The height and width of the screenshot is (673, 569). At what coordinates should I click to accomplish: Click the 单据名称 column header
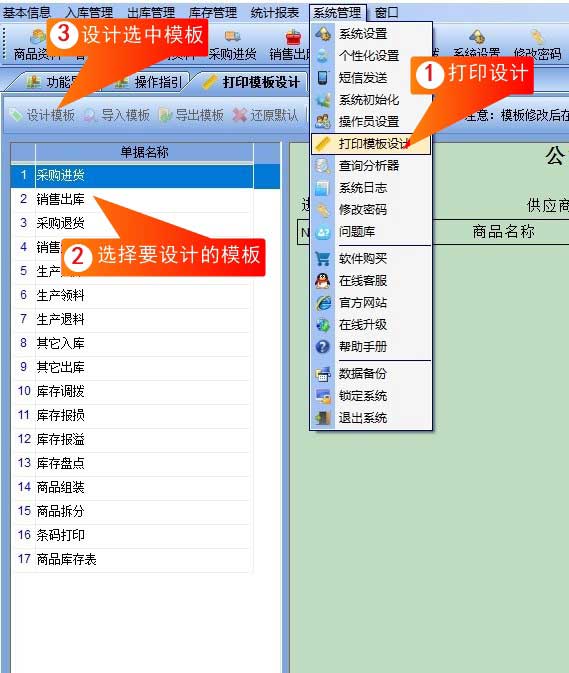tap(144, 152)
